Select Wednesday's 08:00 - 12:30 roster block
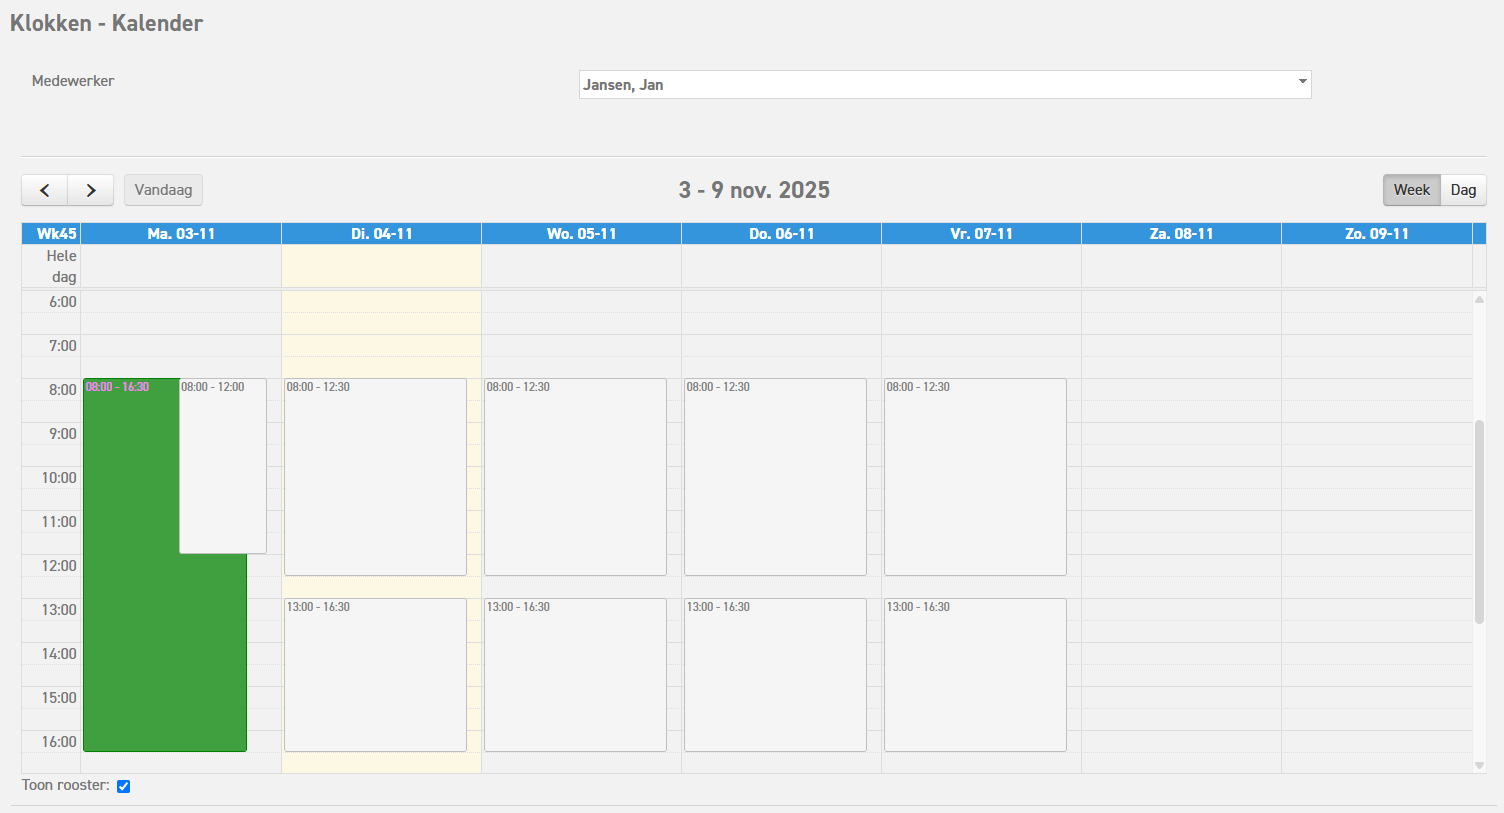Image resolution: width=1504 pixels, height=813 pixels. [575, 477]
